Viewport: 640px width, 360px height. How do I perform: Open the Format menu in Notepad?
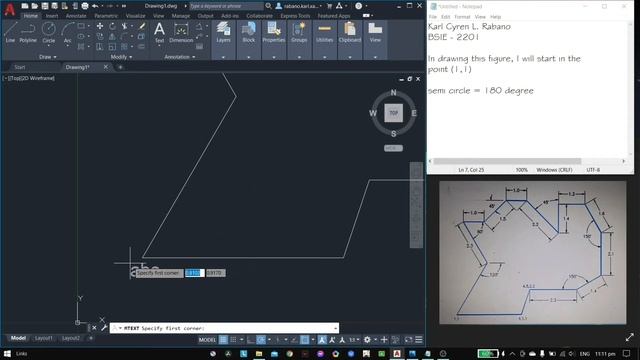pos(462,17)
